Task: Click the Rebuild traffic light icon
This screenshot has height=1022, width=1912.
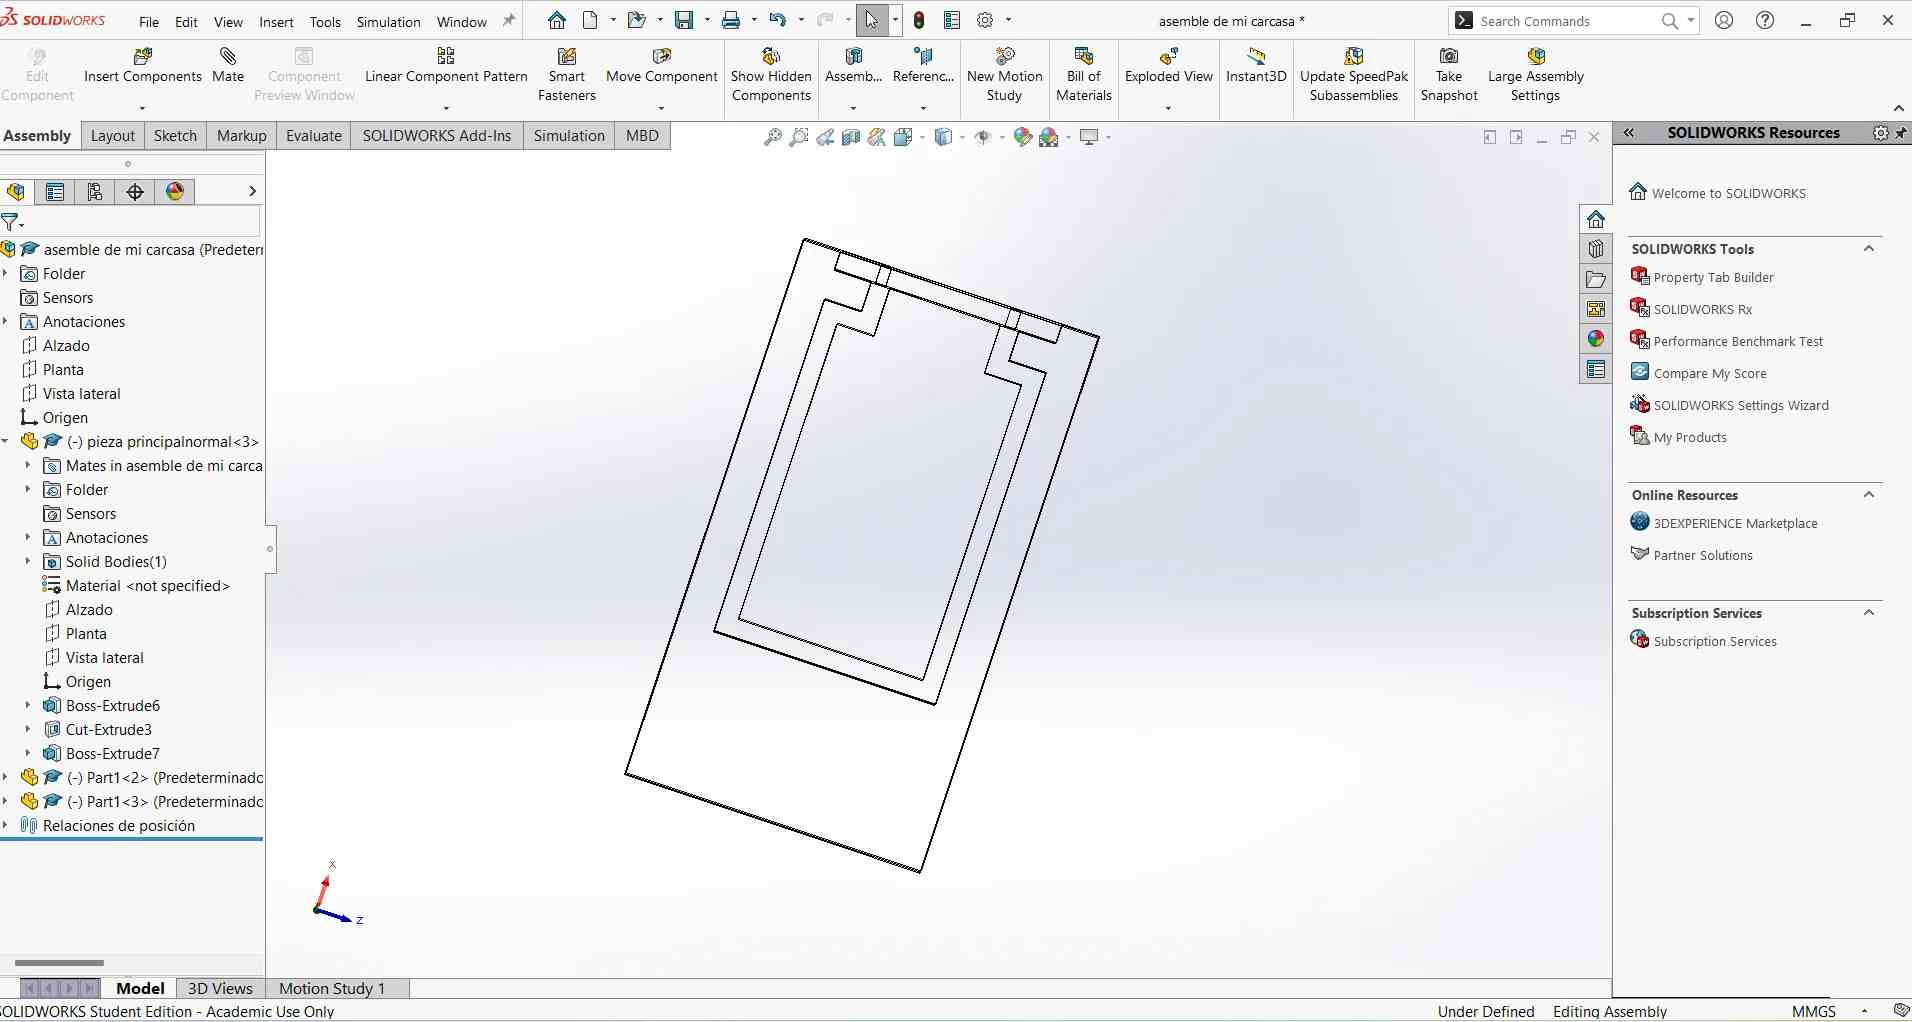Action: [919, 20]
